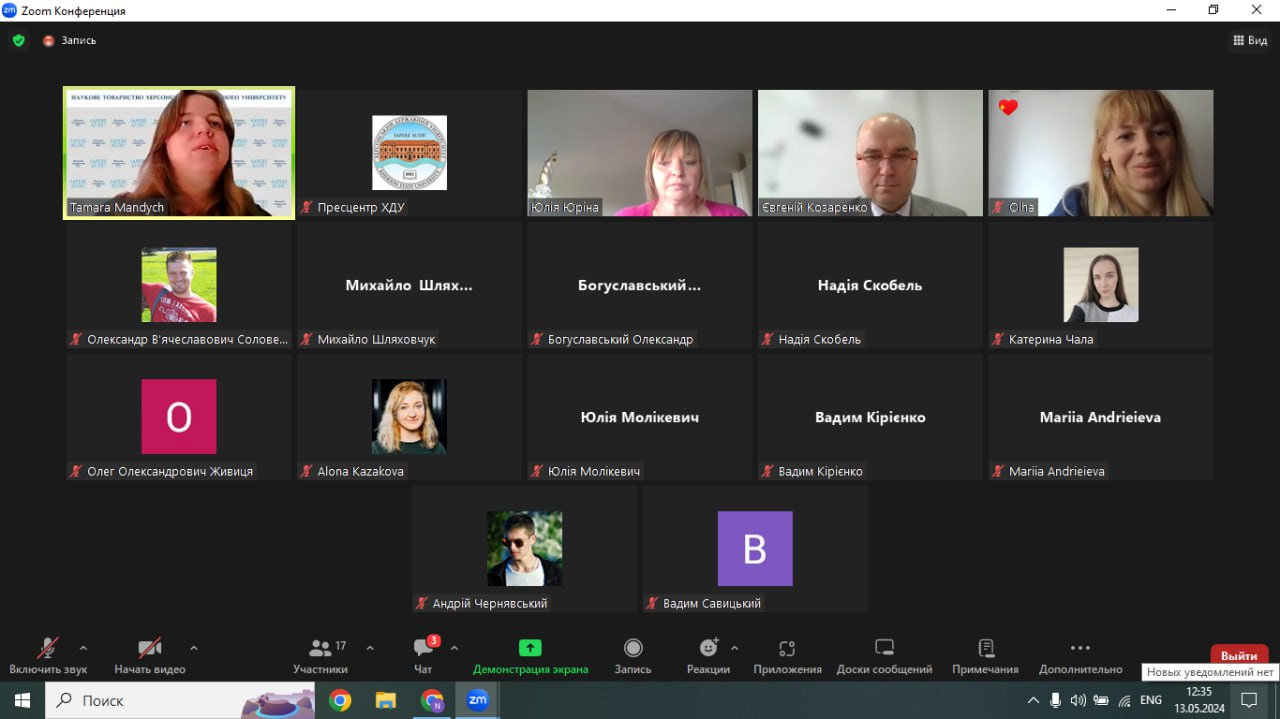1280x719 pixels.
Task: Open the Participants panel icon
Action: coord(321,648)
